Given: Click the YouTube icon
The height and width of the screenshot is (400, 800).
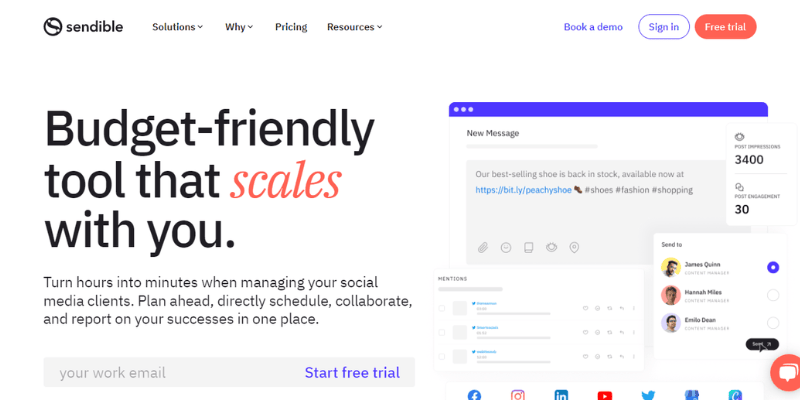Looking at the screenshot, I should 605,395.
